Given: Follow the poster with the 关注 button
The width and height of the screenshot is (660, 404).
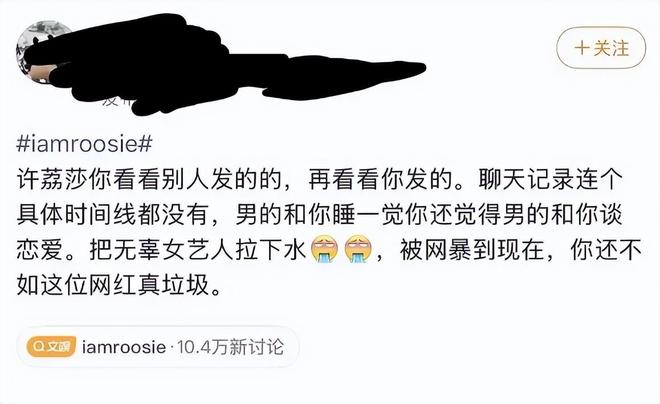Looking at the screenshot, I should (601, 48).
